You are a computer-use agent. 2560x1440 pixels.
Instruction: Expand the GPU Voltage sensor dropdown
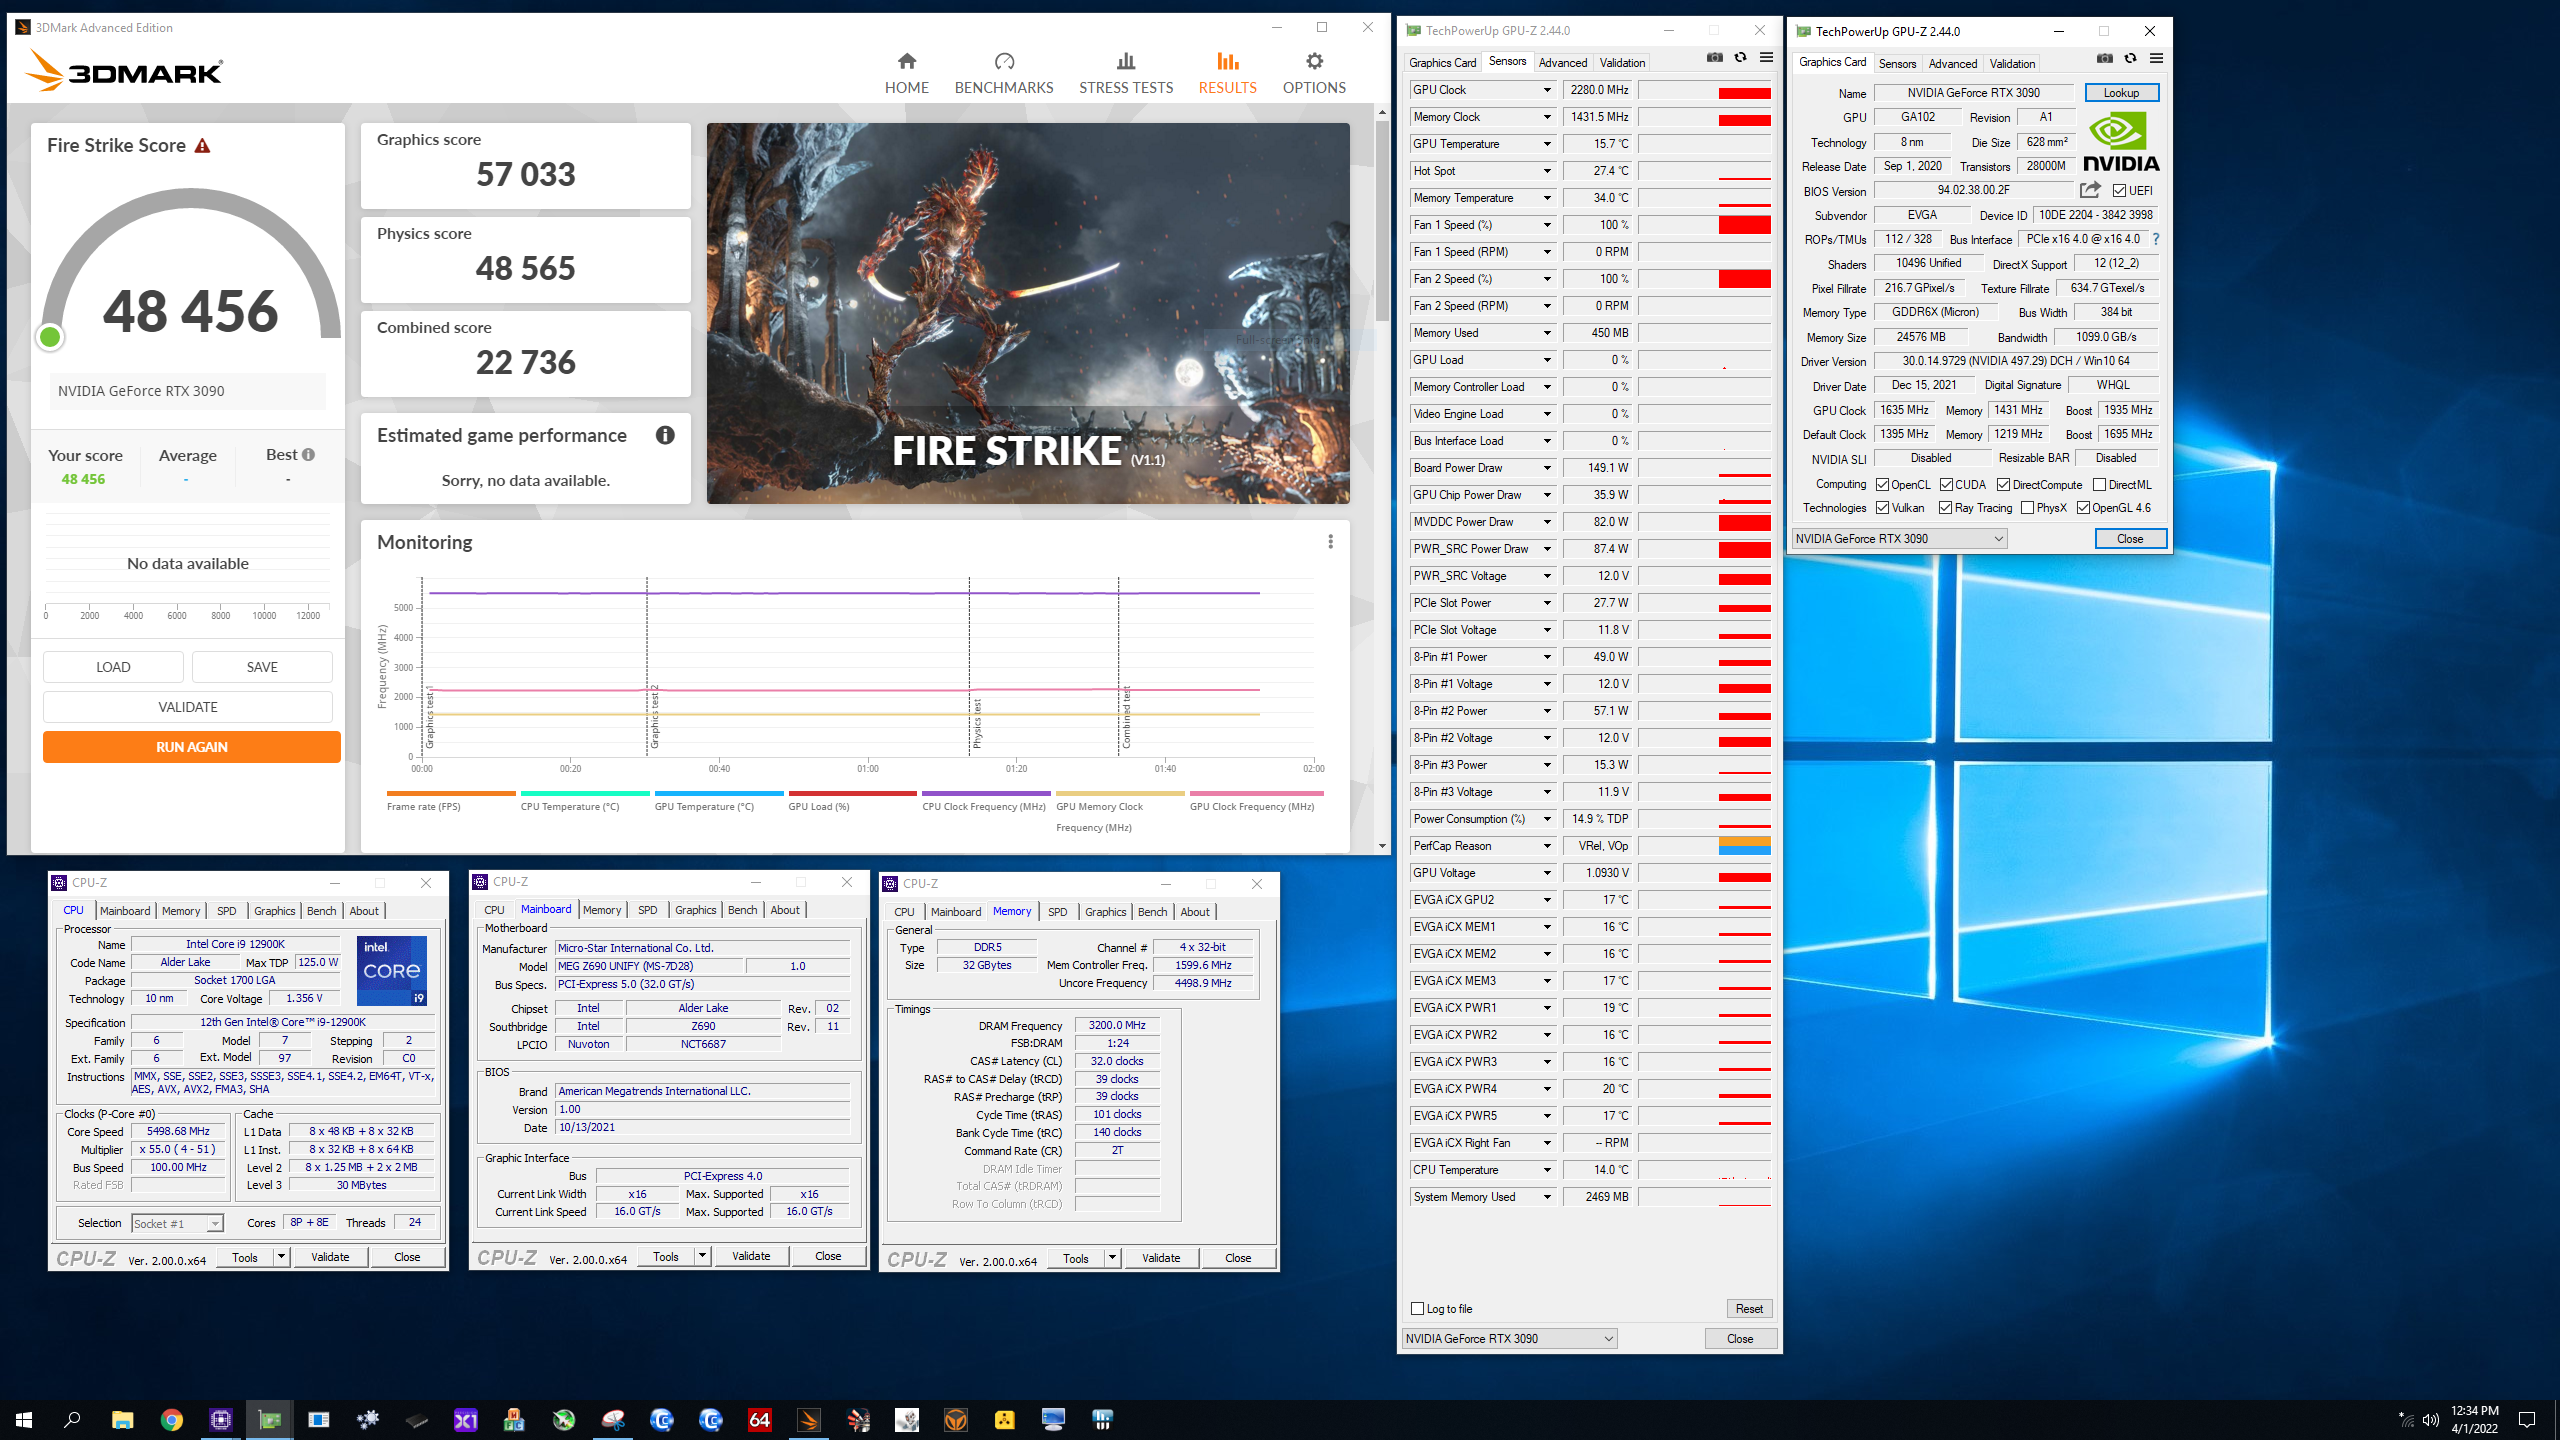coord(1547,873)
